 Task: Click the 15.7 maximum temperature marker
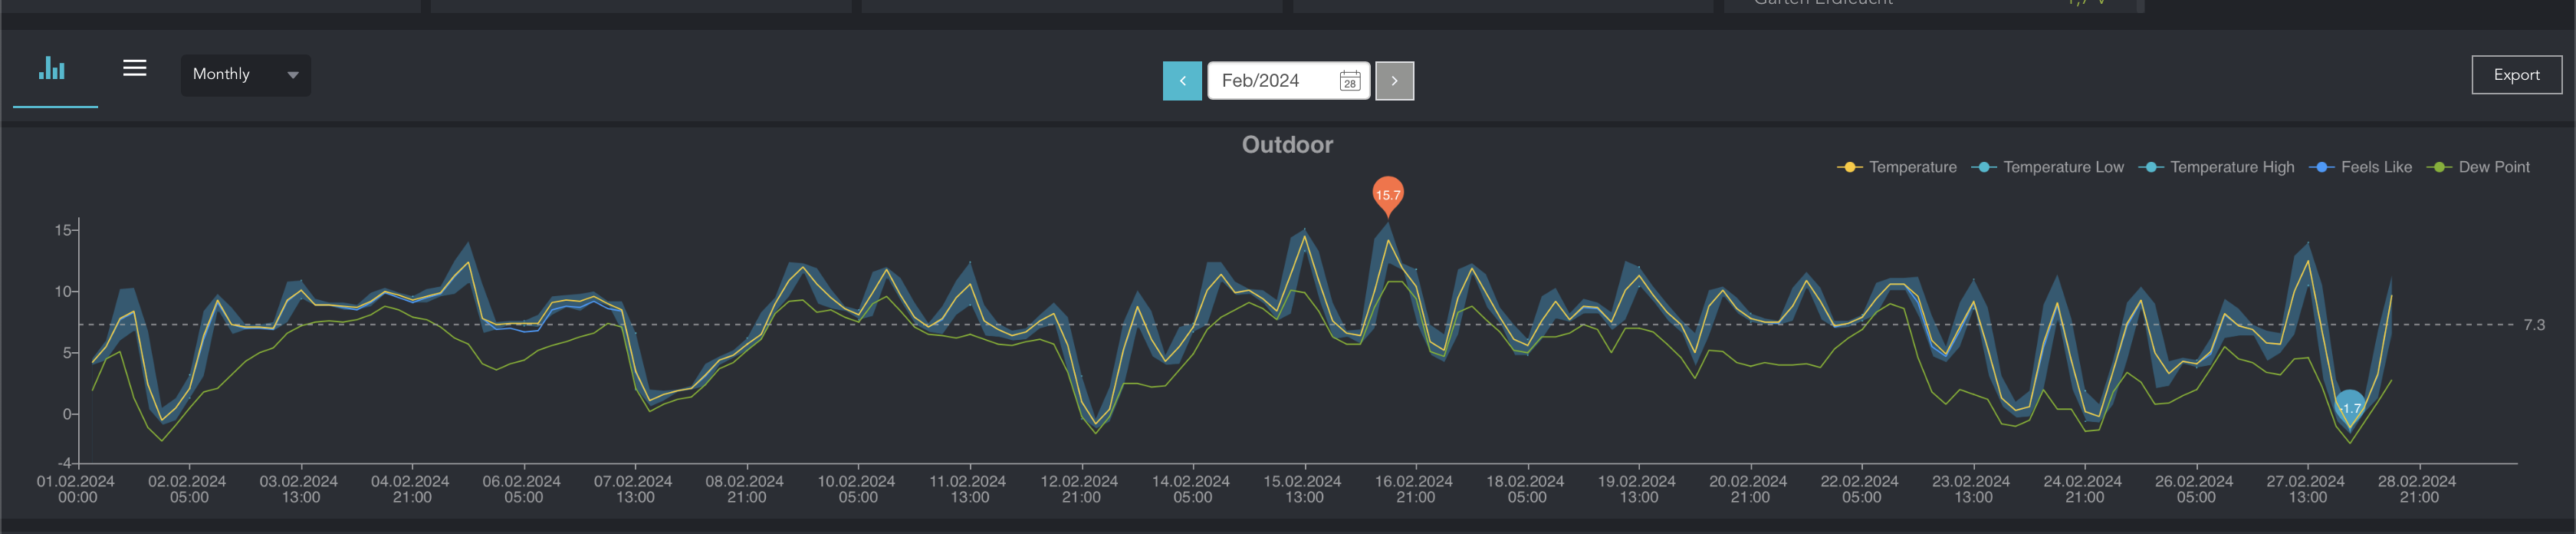(x=1388, y=194)
